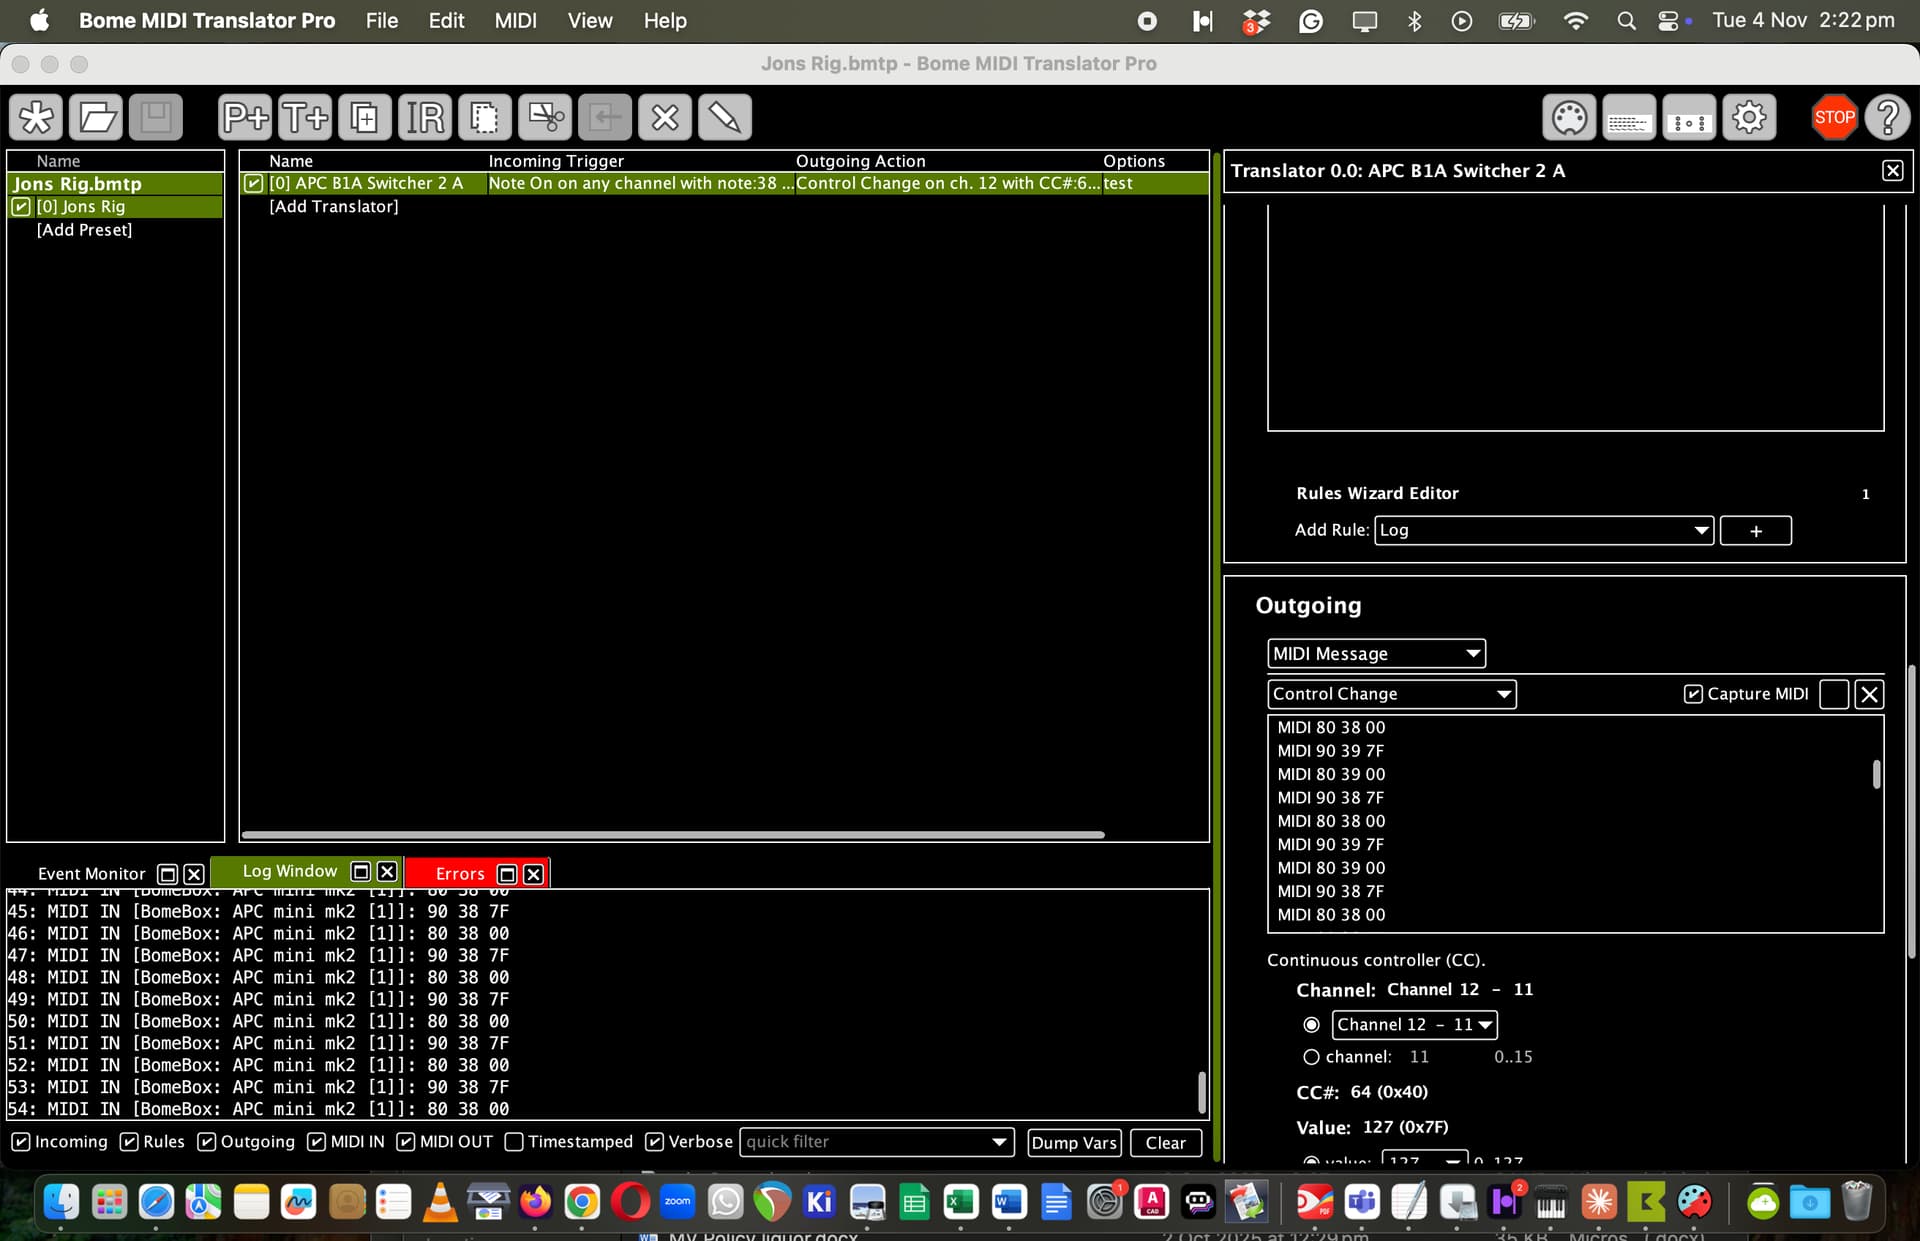Expand the Control Change message type dropdown
The height and width of the screenshot is (1241, 1920).
(1391, 694)
